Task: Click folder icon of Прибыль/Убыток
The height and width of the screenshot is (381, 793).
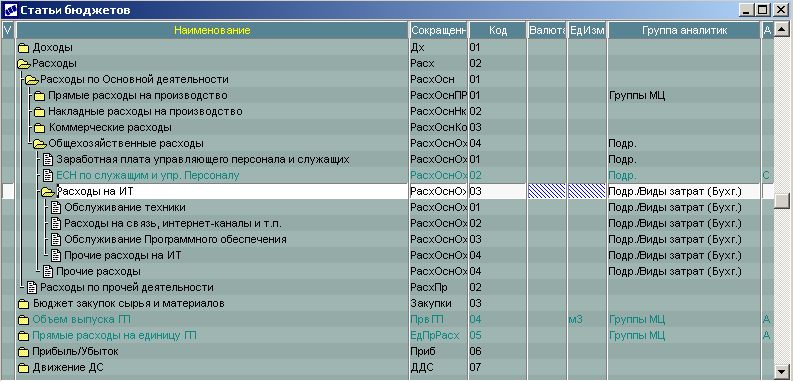Action: click(x=24, y=352)
